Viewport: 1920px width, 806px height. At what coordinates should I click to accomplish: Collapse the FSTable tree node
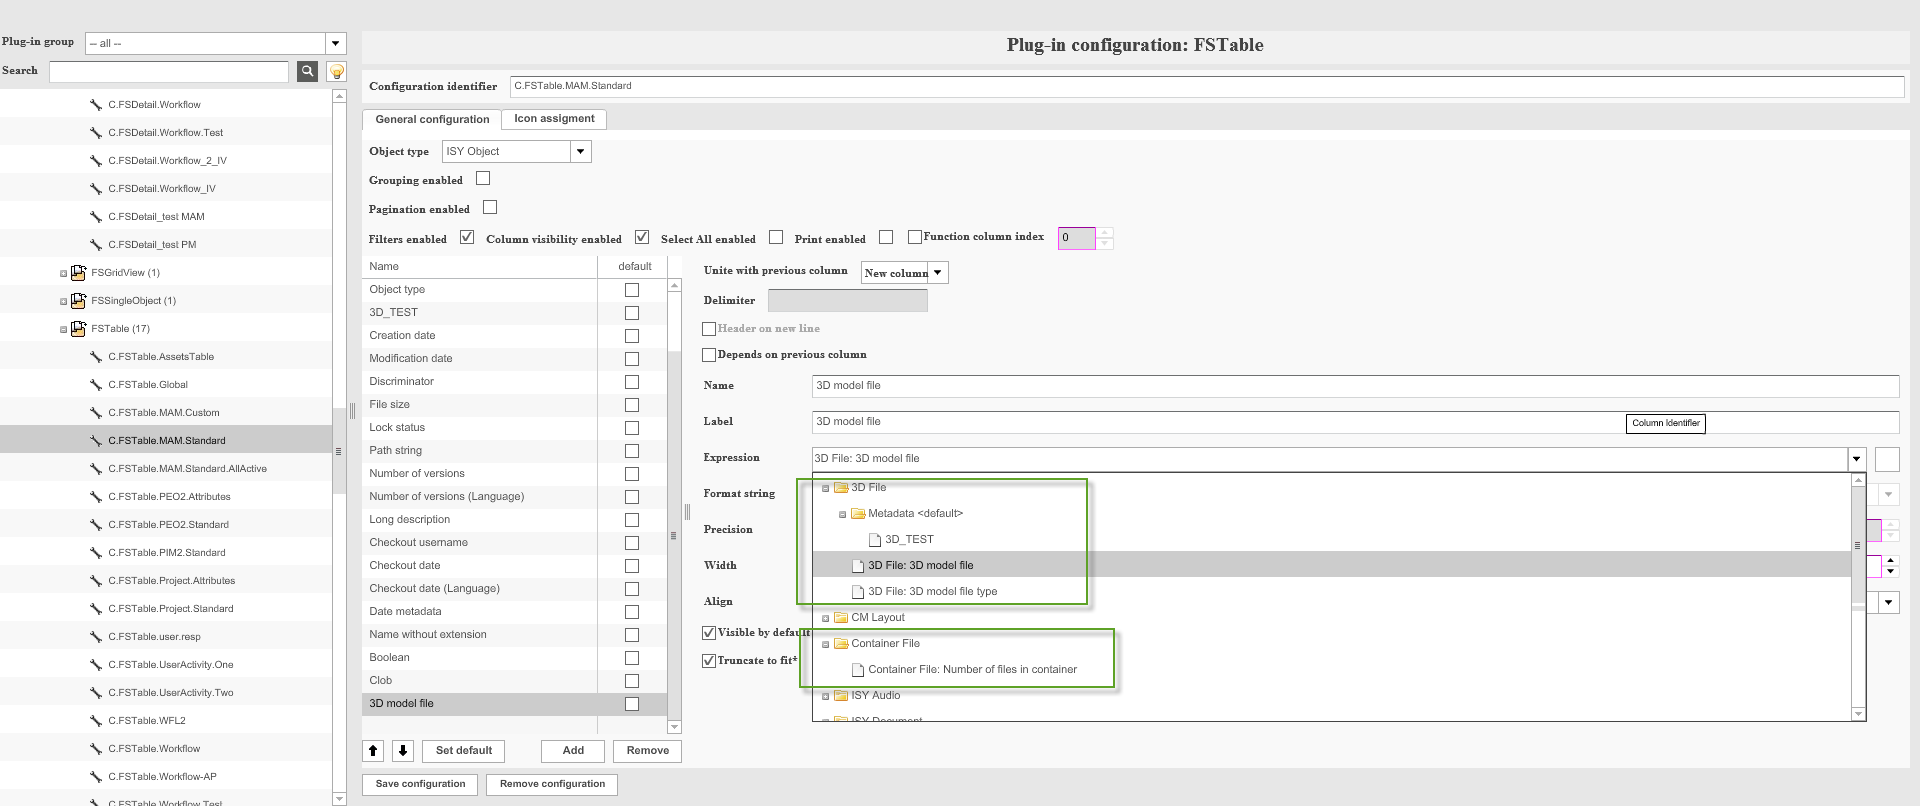click(x=63, y=329)
